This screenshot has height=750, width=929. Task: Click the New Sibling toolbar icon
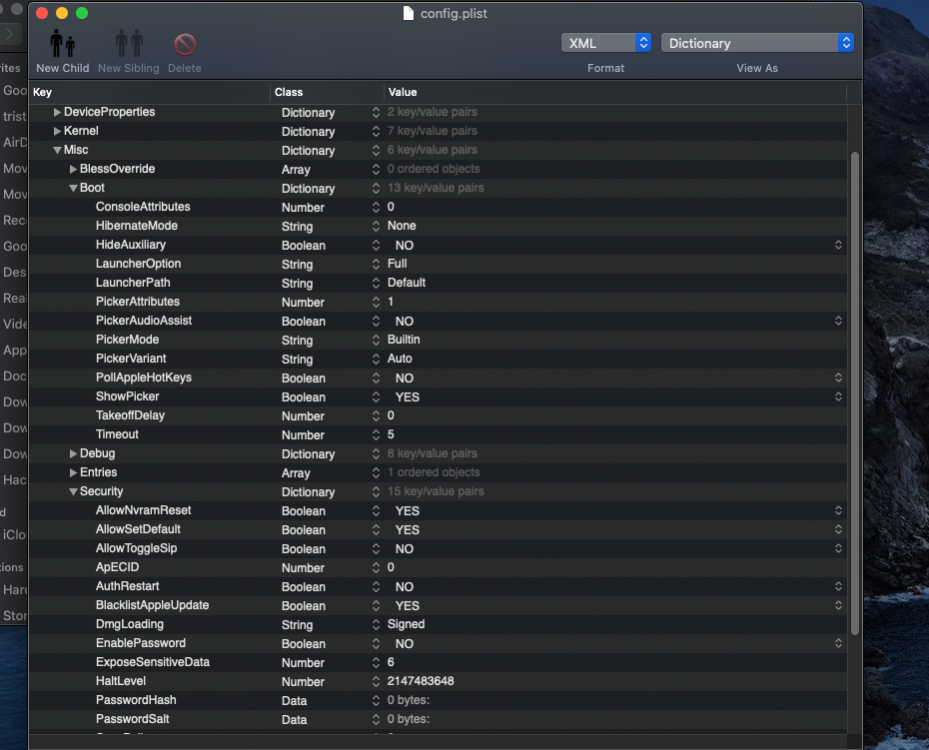tap(129, 44)
